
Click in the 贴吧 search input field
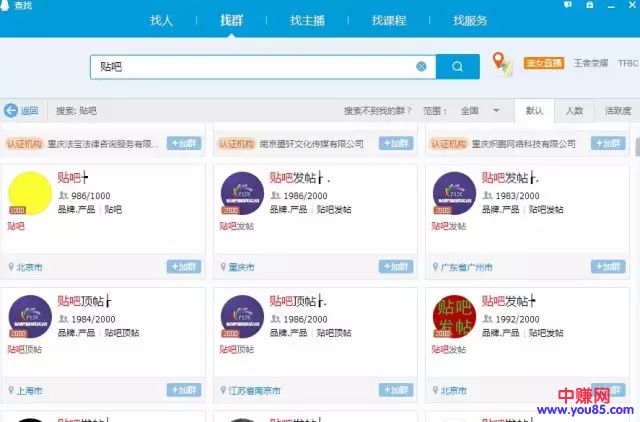coord(250,67)
